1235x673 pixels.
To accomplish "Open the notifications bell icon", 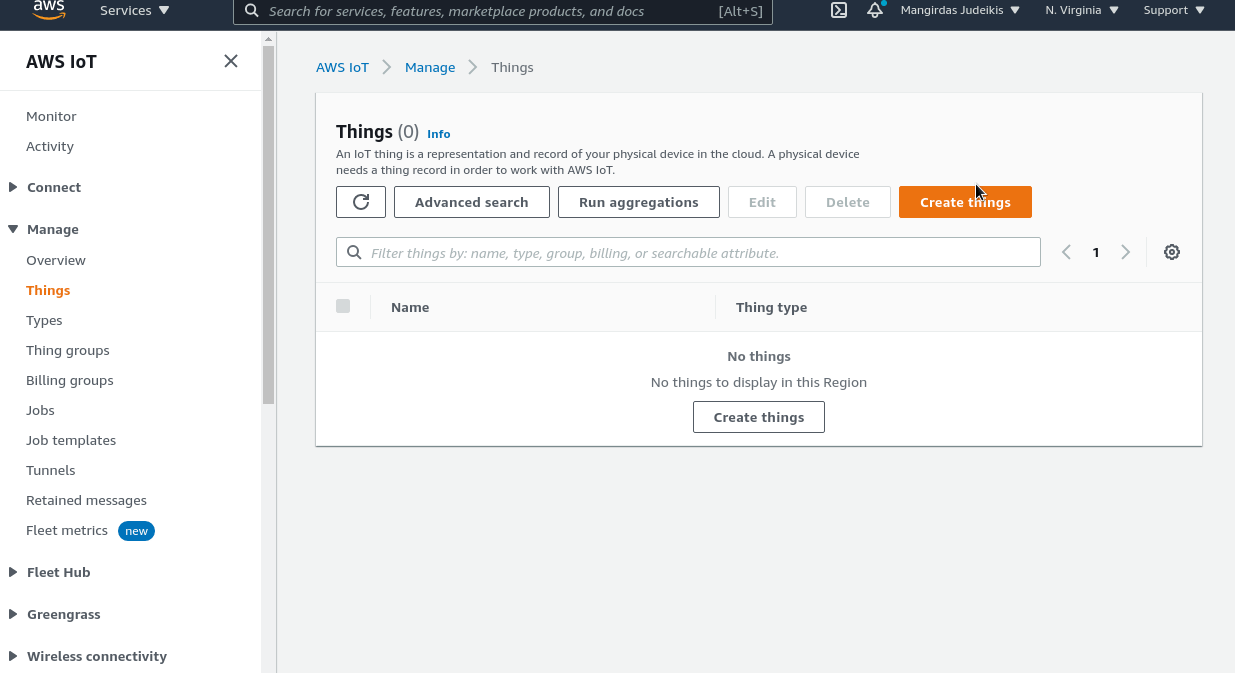I will click(875, 11).
